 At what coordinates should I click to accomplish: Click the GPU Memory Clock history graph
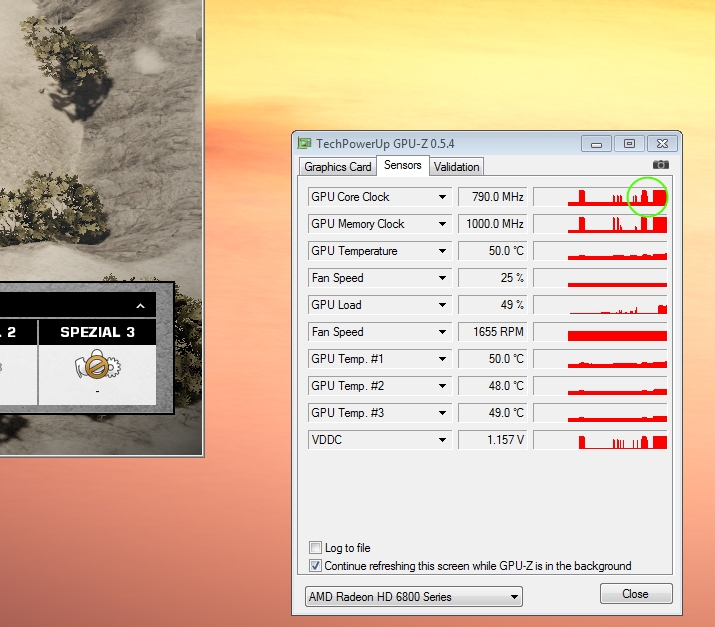point(600,224)
